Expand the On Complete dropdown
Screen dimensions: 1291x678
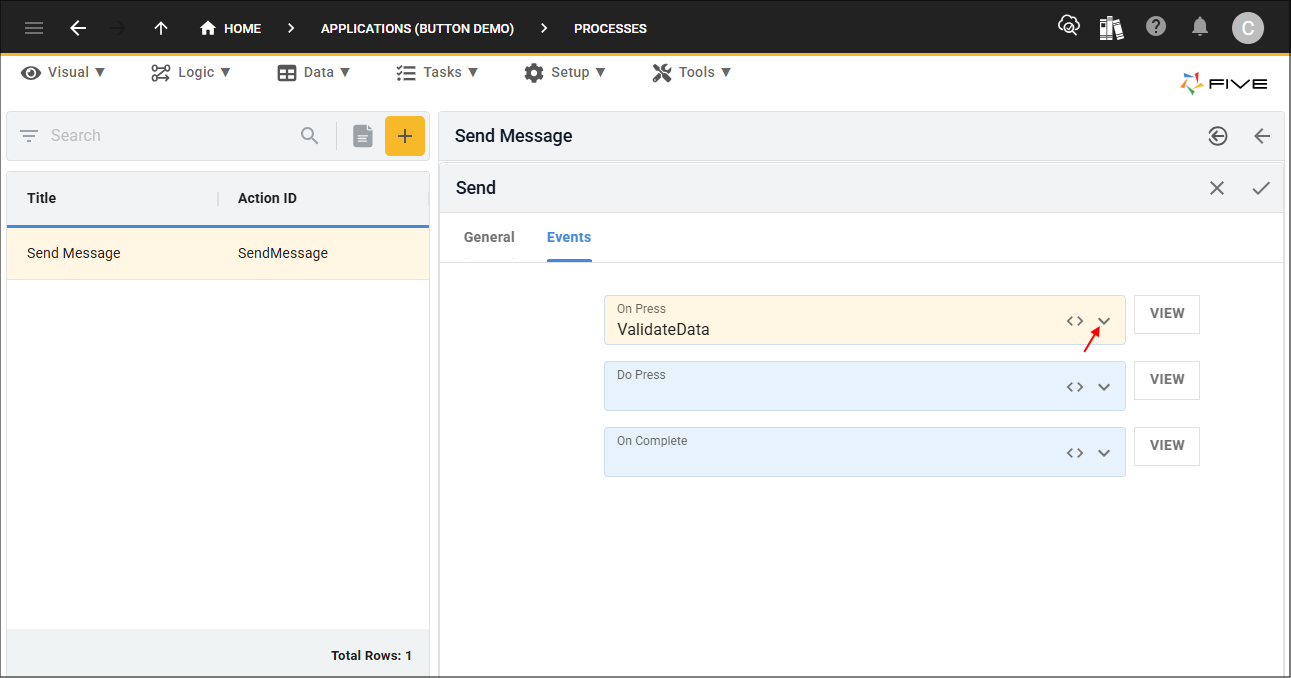[1104, 453]
